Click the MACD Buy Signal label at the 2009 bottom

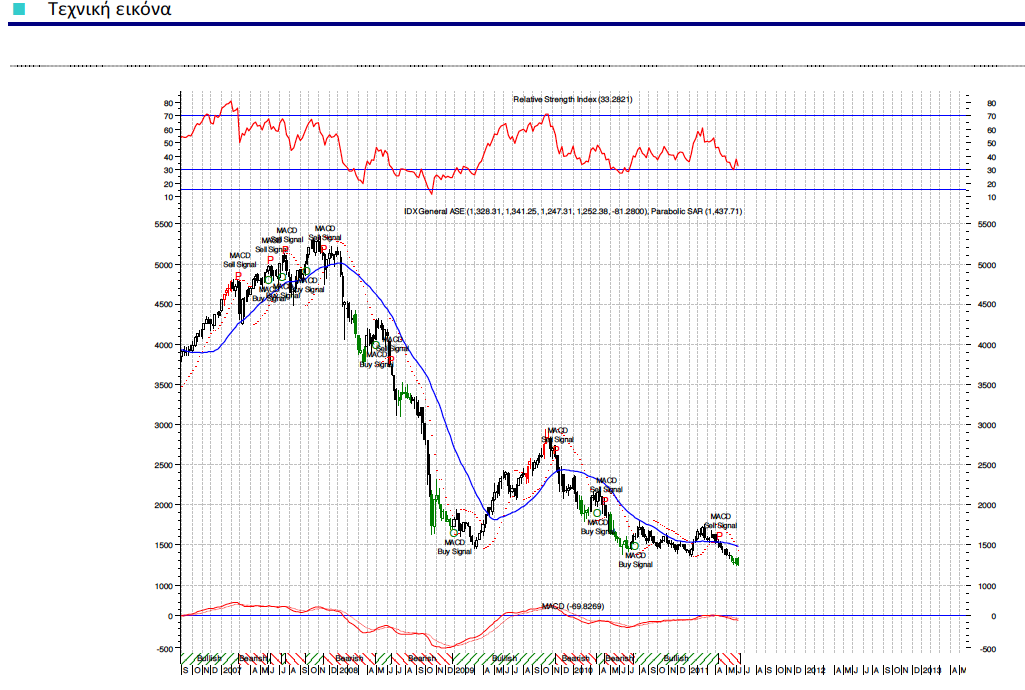454,547
